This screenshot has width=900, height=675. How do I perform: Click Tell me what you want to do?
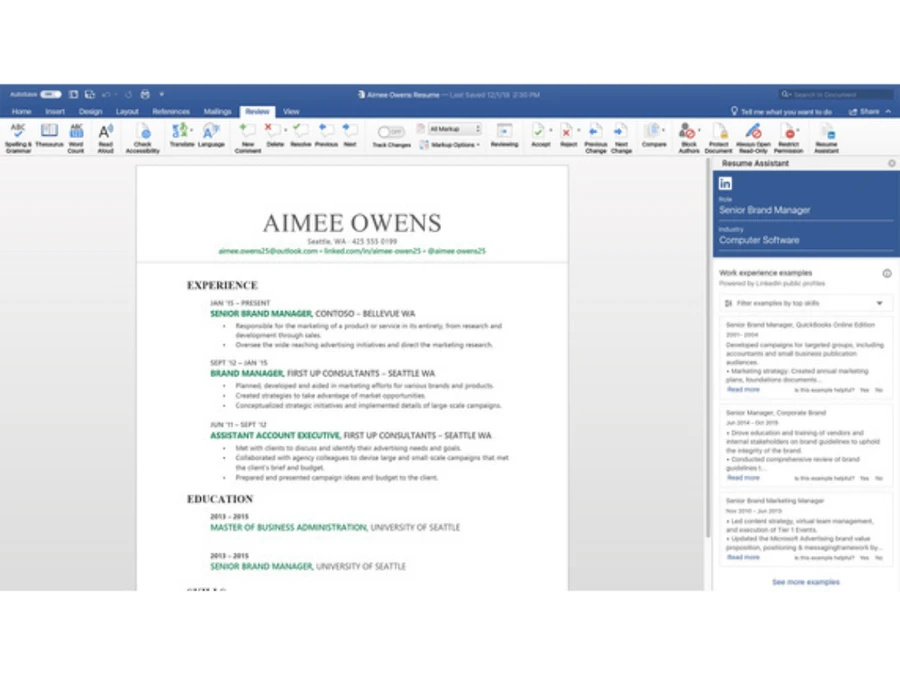(781, 111)
